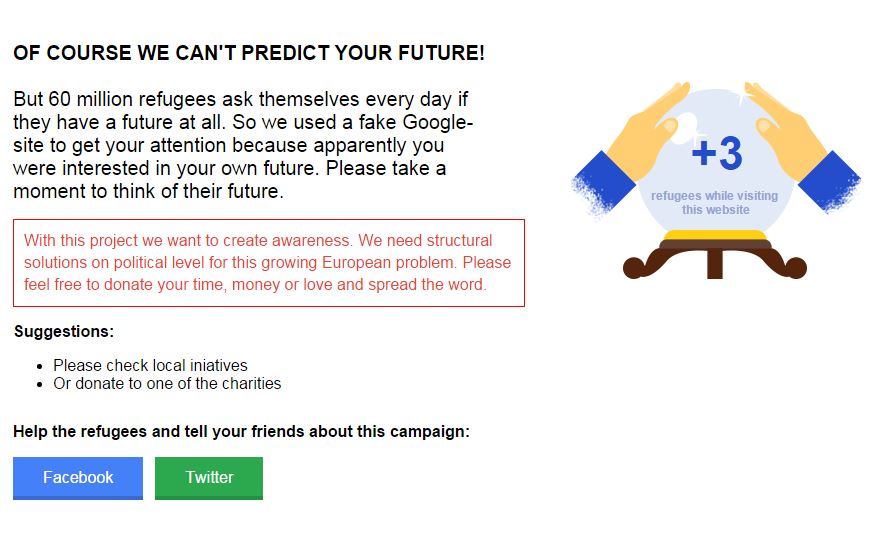Click the crystal ball's +3 counter
Screen dimensions: 876x548
coord(716,154)
